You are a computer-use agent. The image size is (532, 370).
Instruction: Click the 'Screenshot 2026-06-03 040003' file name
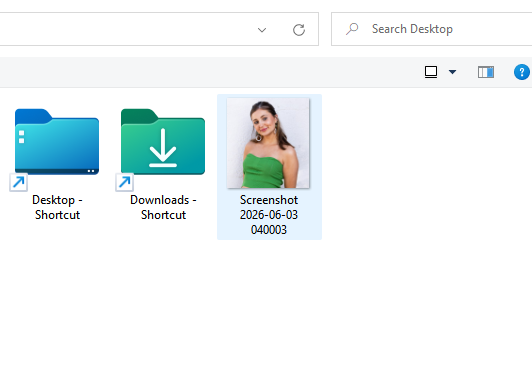tap(269, 215)
